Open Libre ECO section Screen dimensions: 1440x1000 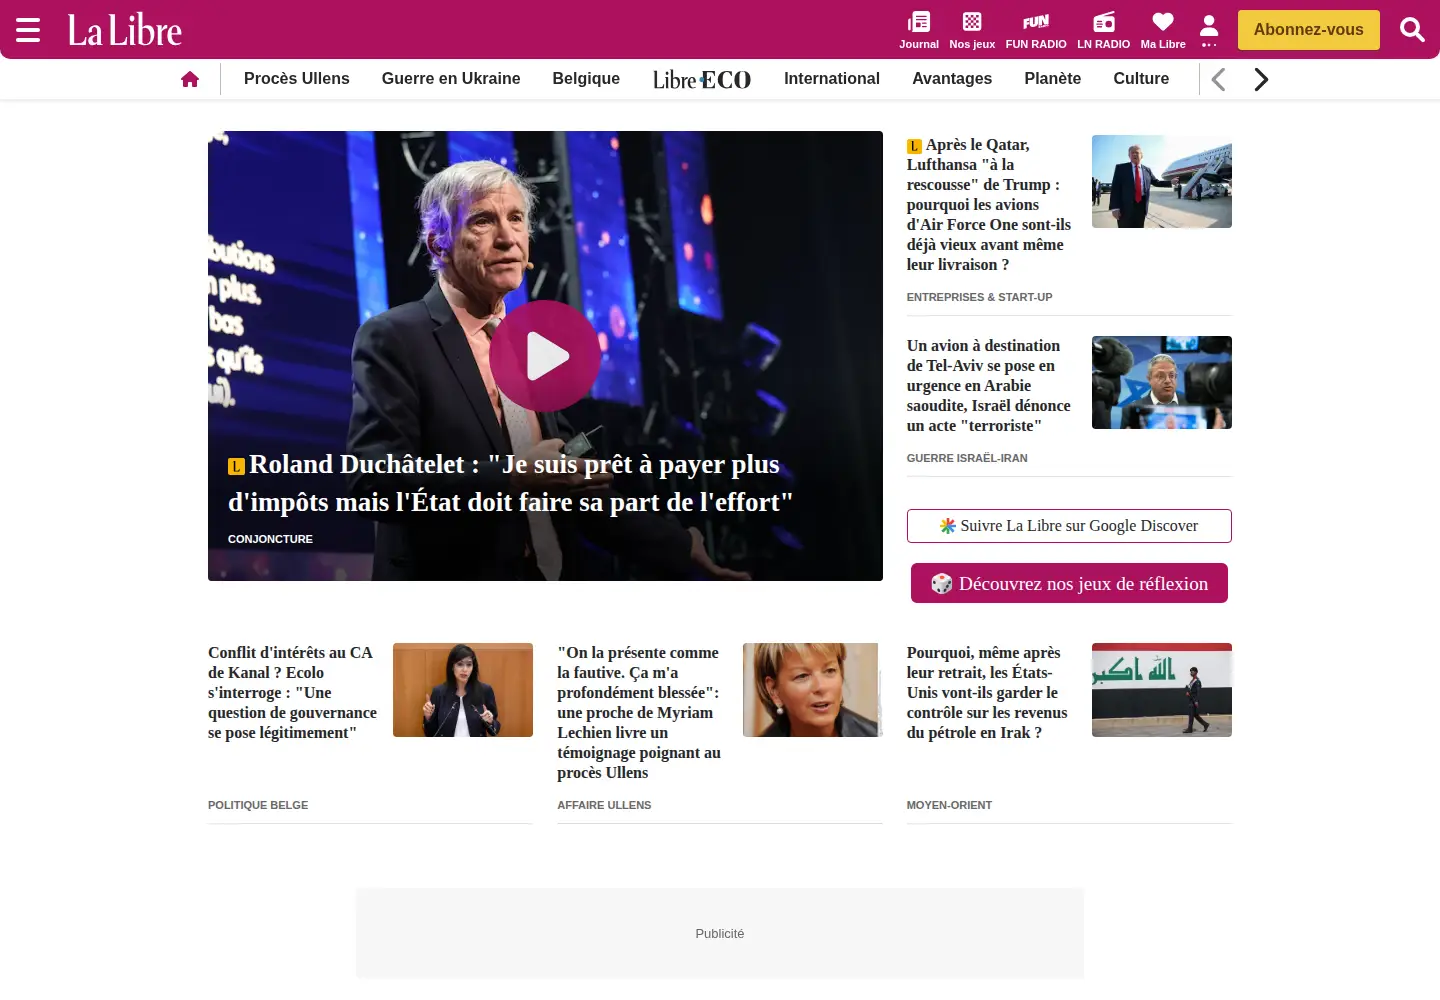tap(702, 79)
